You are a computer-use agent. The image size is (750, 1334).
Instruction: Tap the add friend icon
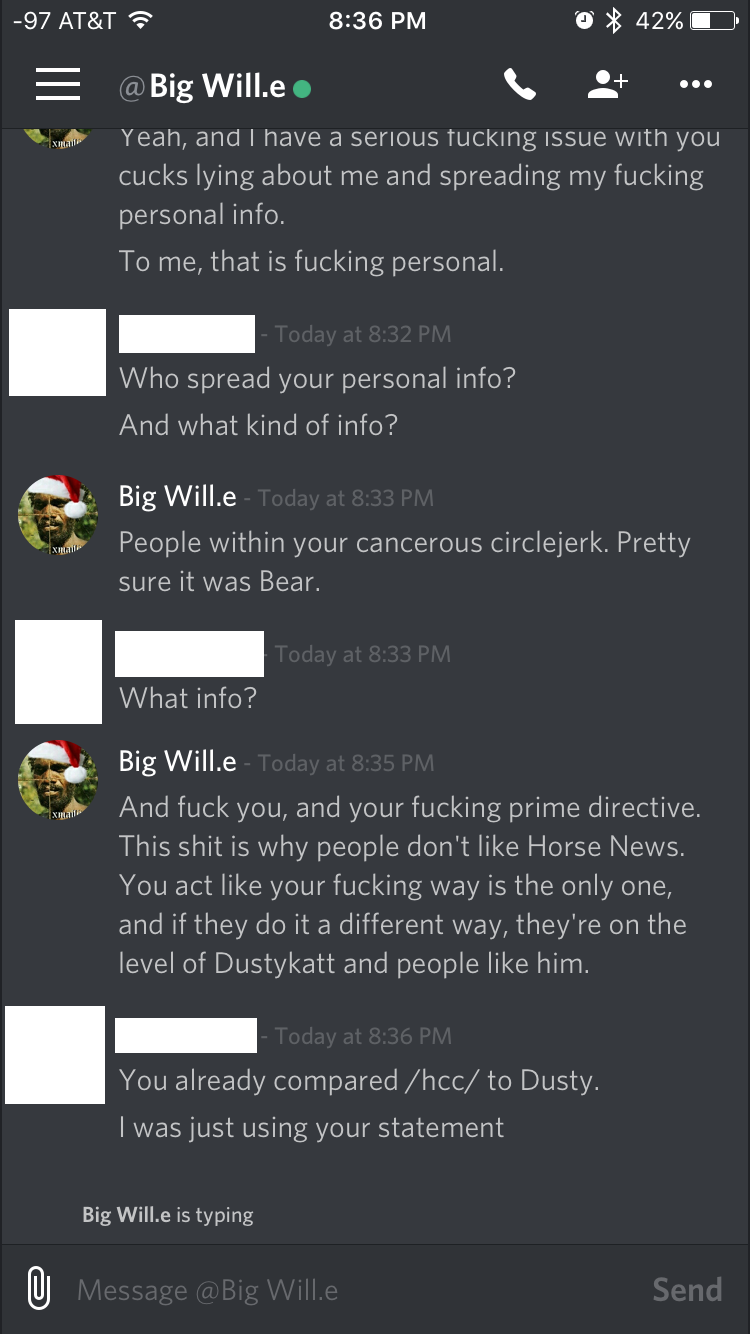607,85
